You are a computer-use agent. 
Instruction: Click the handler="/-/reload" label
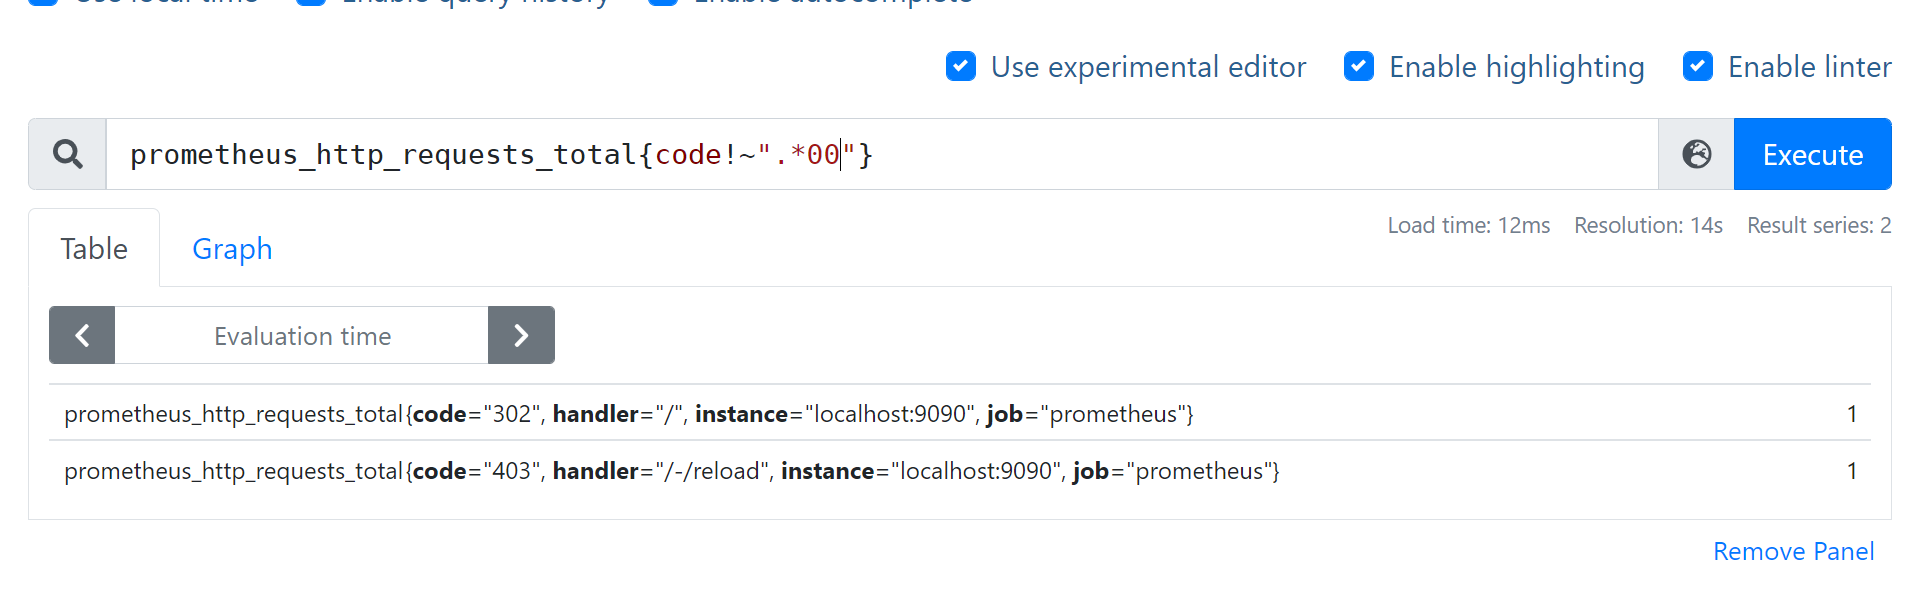659,471
